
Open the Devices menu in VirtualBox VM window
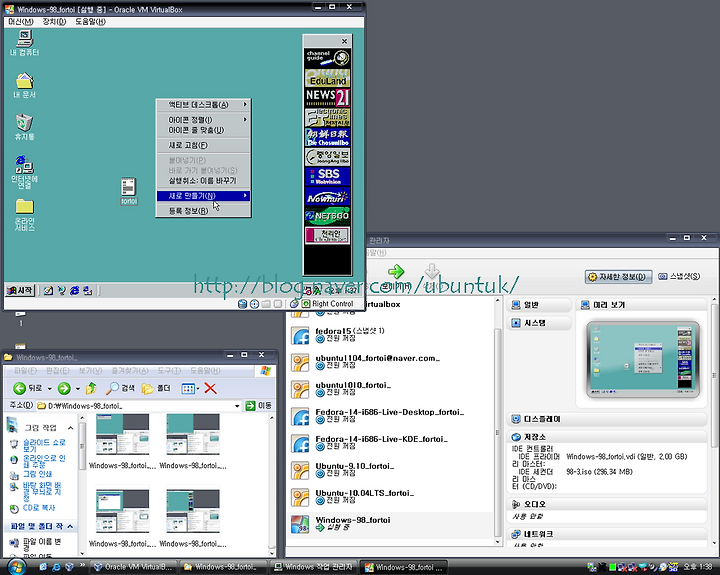point(54,22)
